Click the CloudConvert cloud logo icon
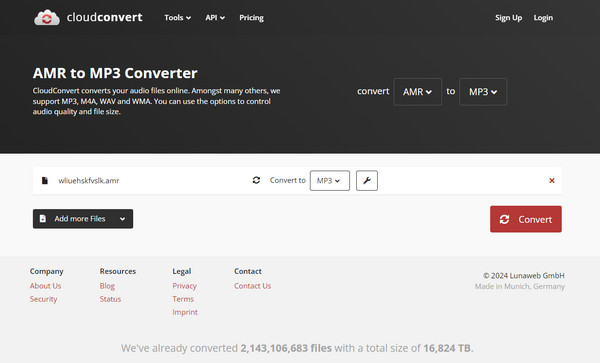Image resolution: width=600 pixels, height=363 pixels. coord(47,18)
